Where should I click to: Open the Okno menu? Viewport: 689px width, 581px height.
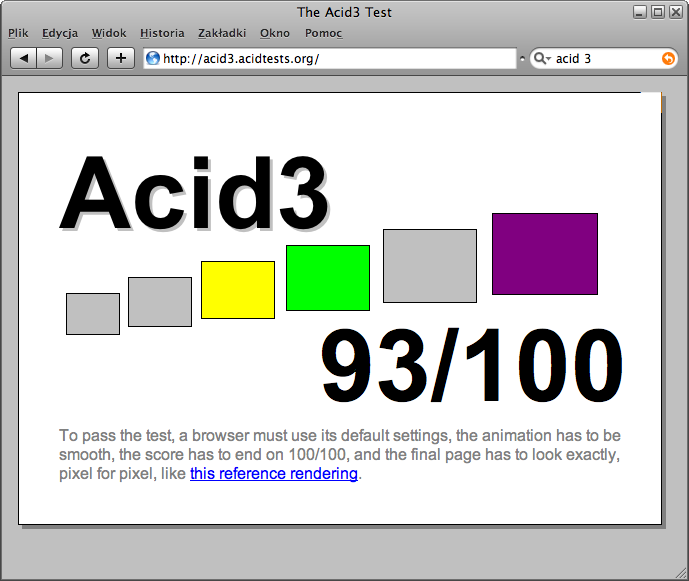(x=275, y=33)
